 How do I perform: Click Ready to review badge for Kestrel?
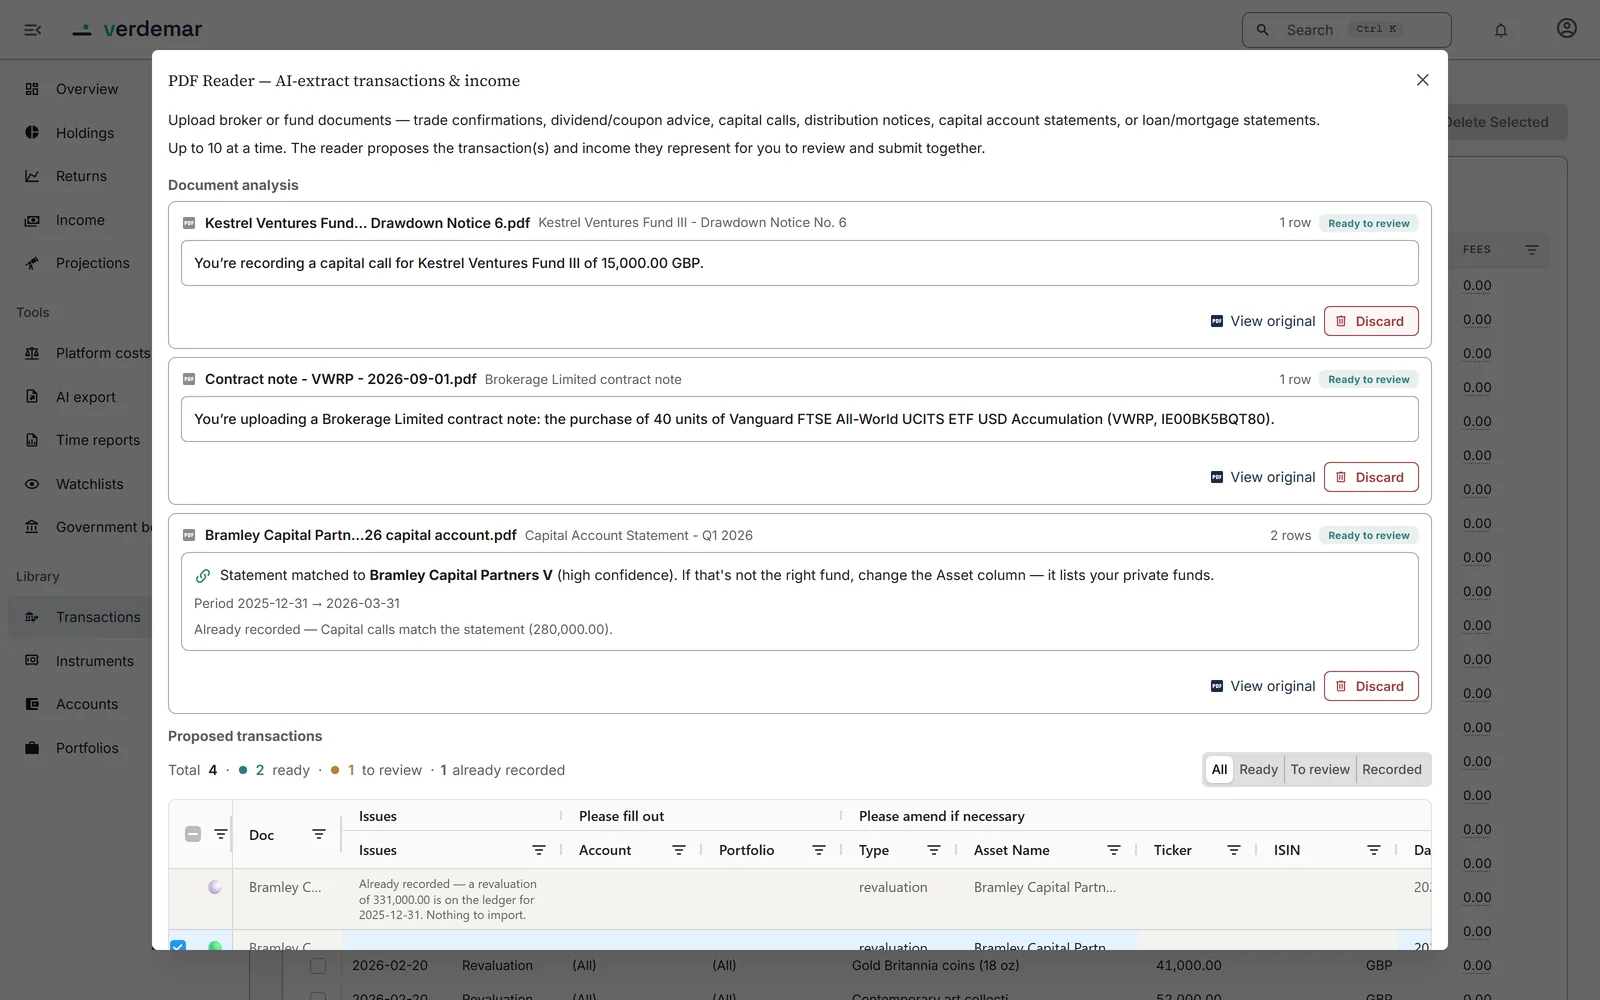tap(1368, 223)
